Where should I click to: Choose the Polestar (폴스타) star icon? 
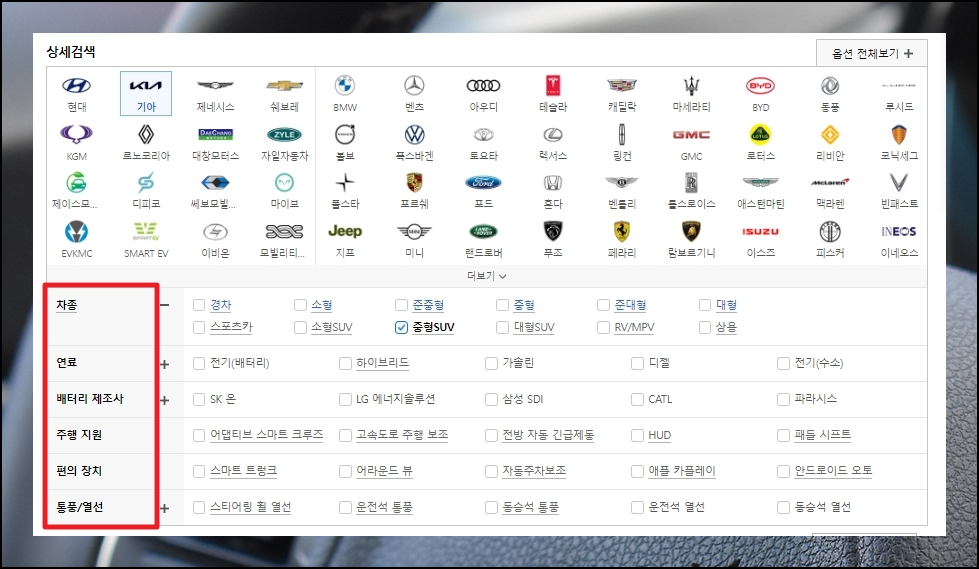tap(345, 182)
